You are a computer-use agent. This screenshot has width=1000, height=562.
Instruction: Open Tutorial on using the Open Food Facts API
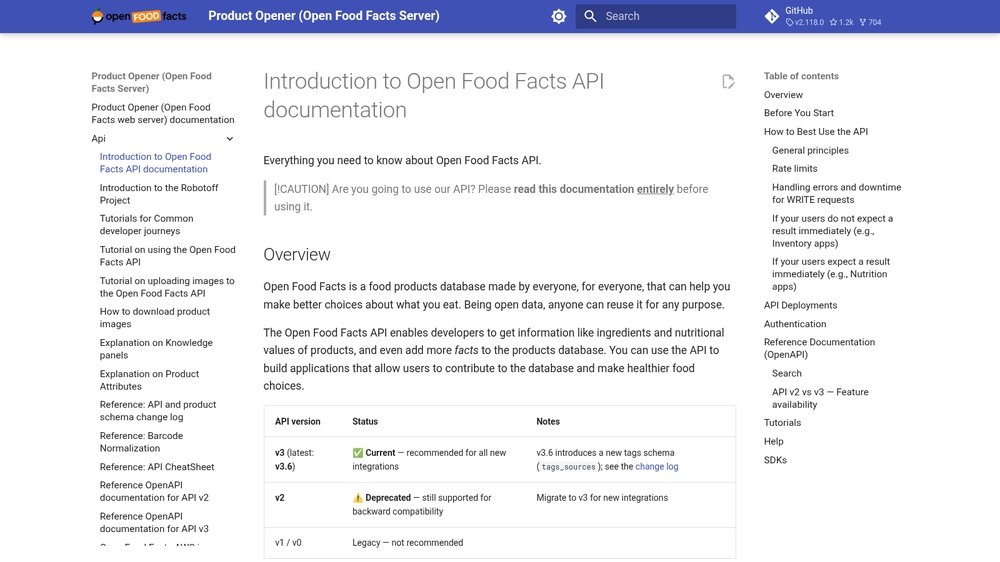(167, 256)
